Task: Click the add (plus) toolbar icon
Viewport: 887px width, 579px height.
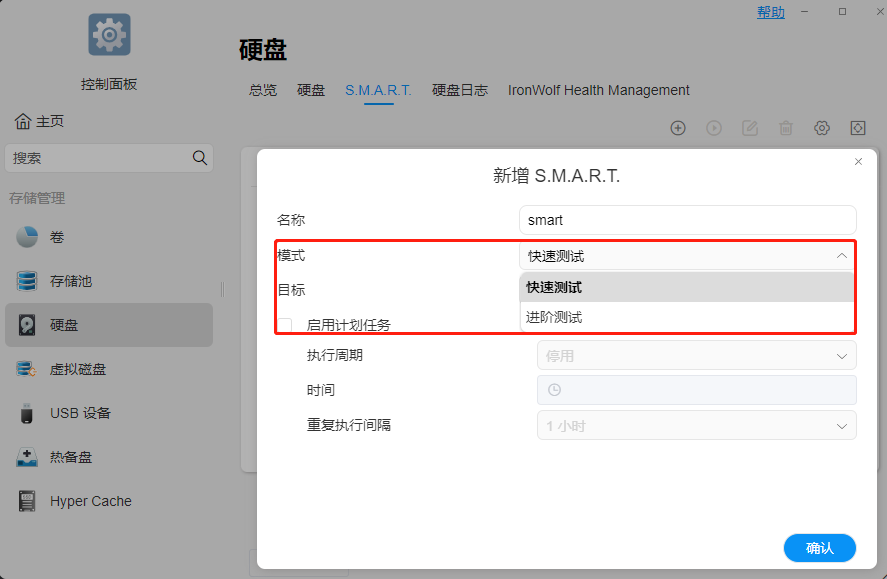Action: (678, 128)
